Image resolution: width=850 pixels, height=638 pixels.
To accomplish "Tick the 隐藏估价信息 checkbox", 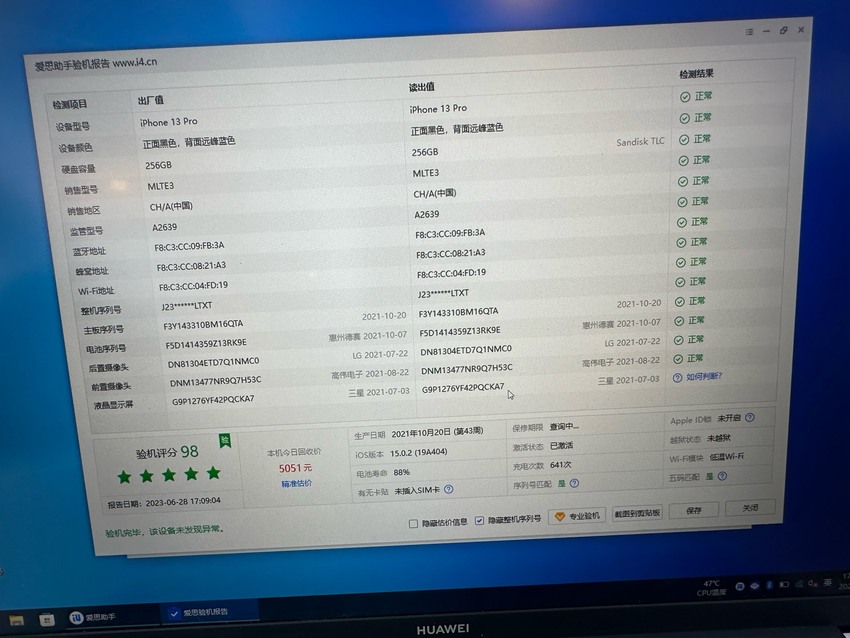I will point(413,524).
